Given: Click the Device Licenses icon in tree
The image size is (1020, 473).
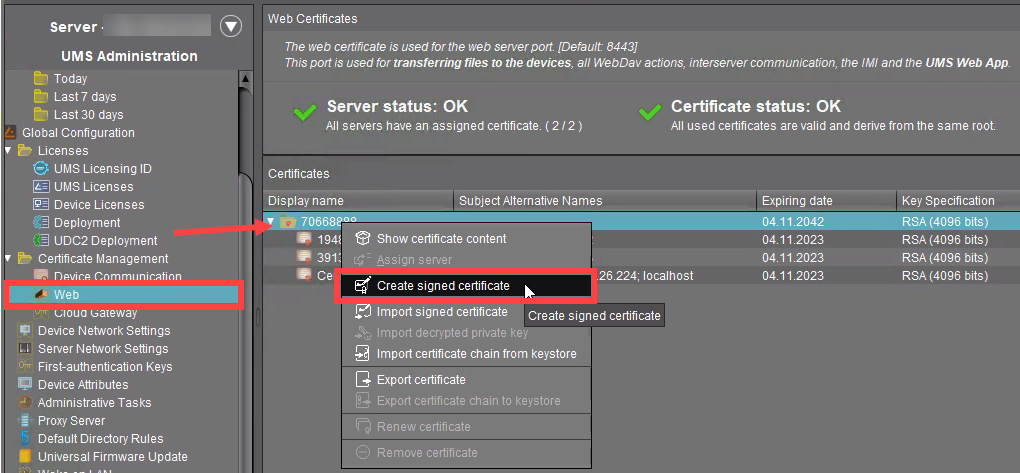Looking at the screenshot, I should (42, 205).
